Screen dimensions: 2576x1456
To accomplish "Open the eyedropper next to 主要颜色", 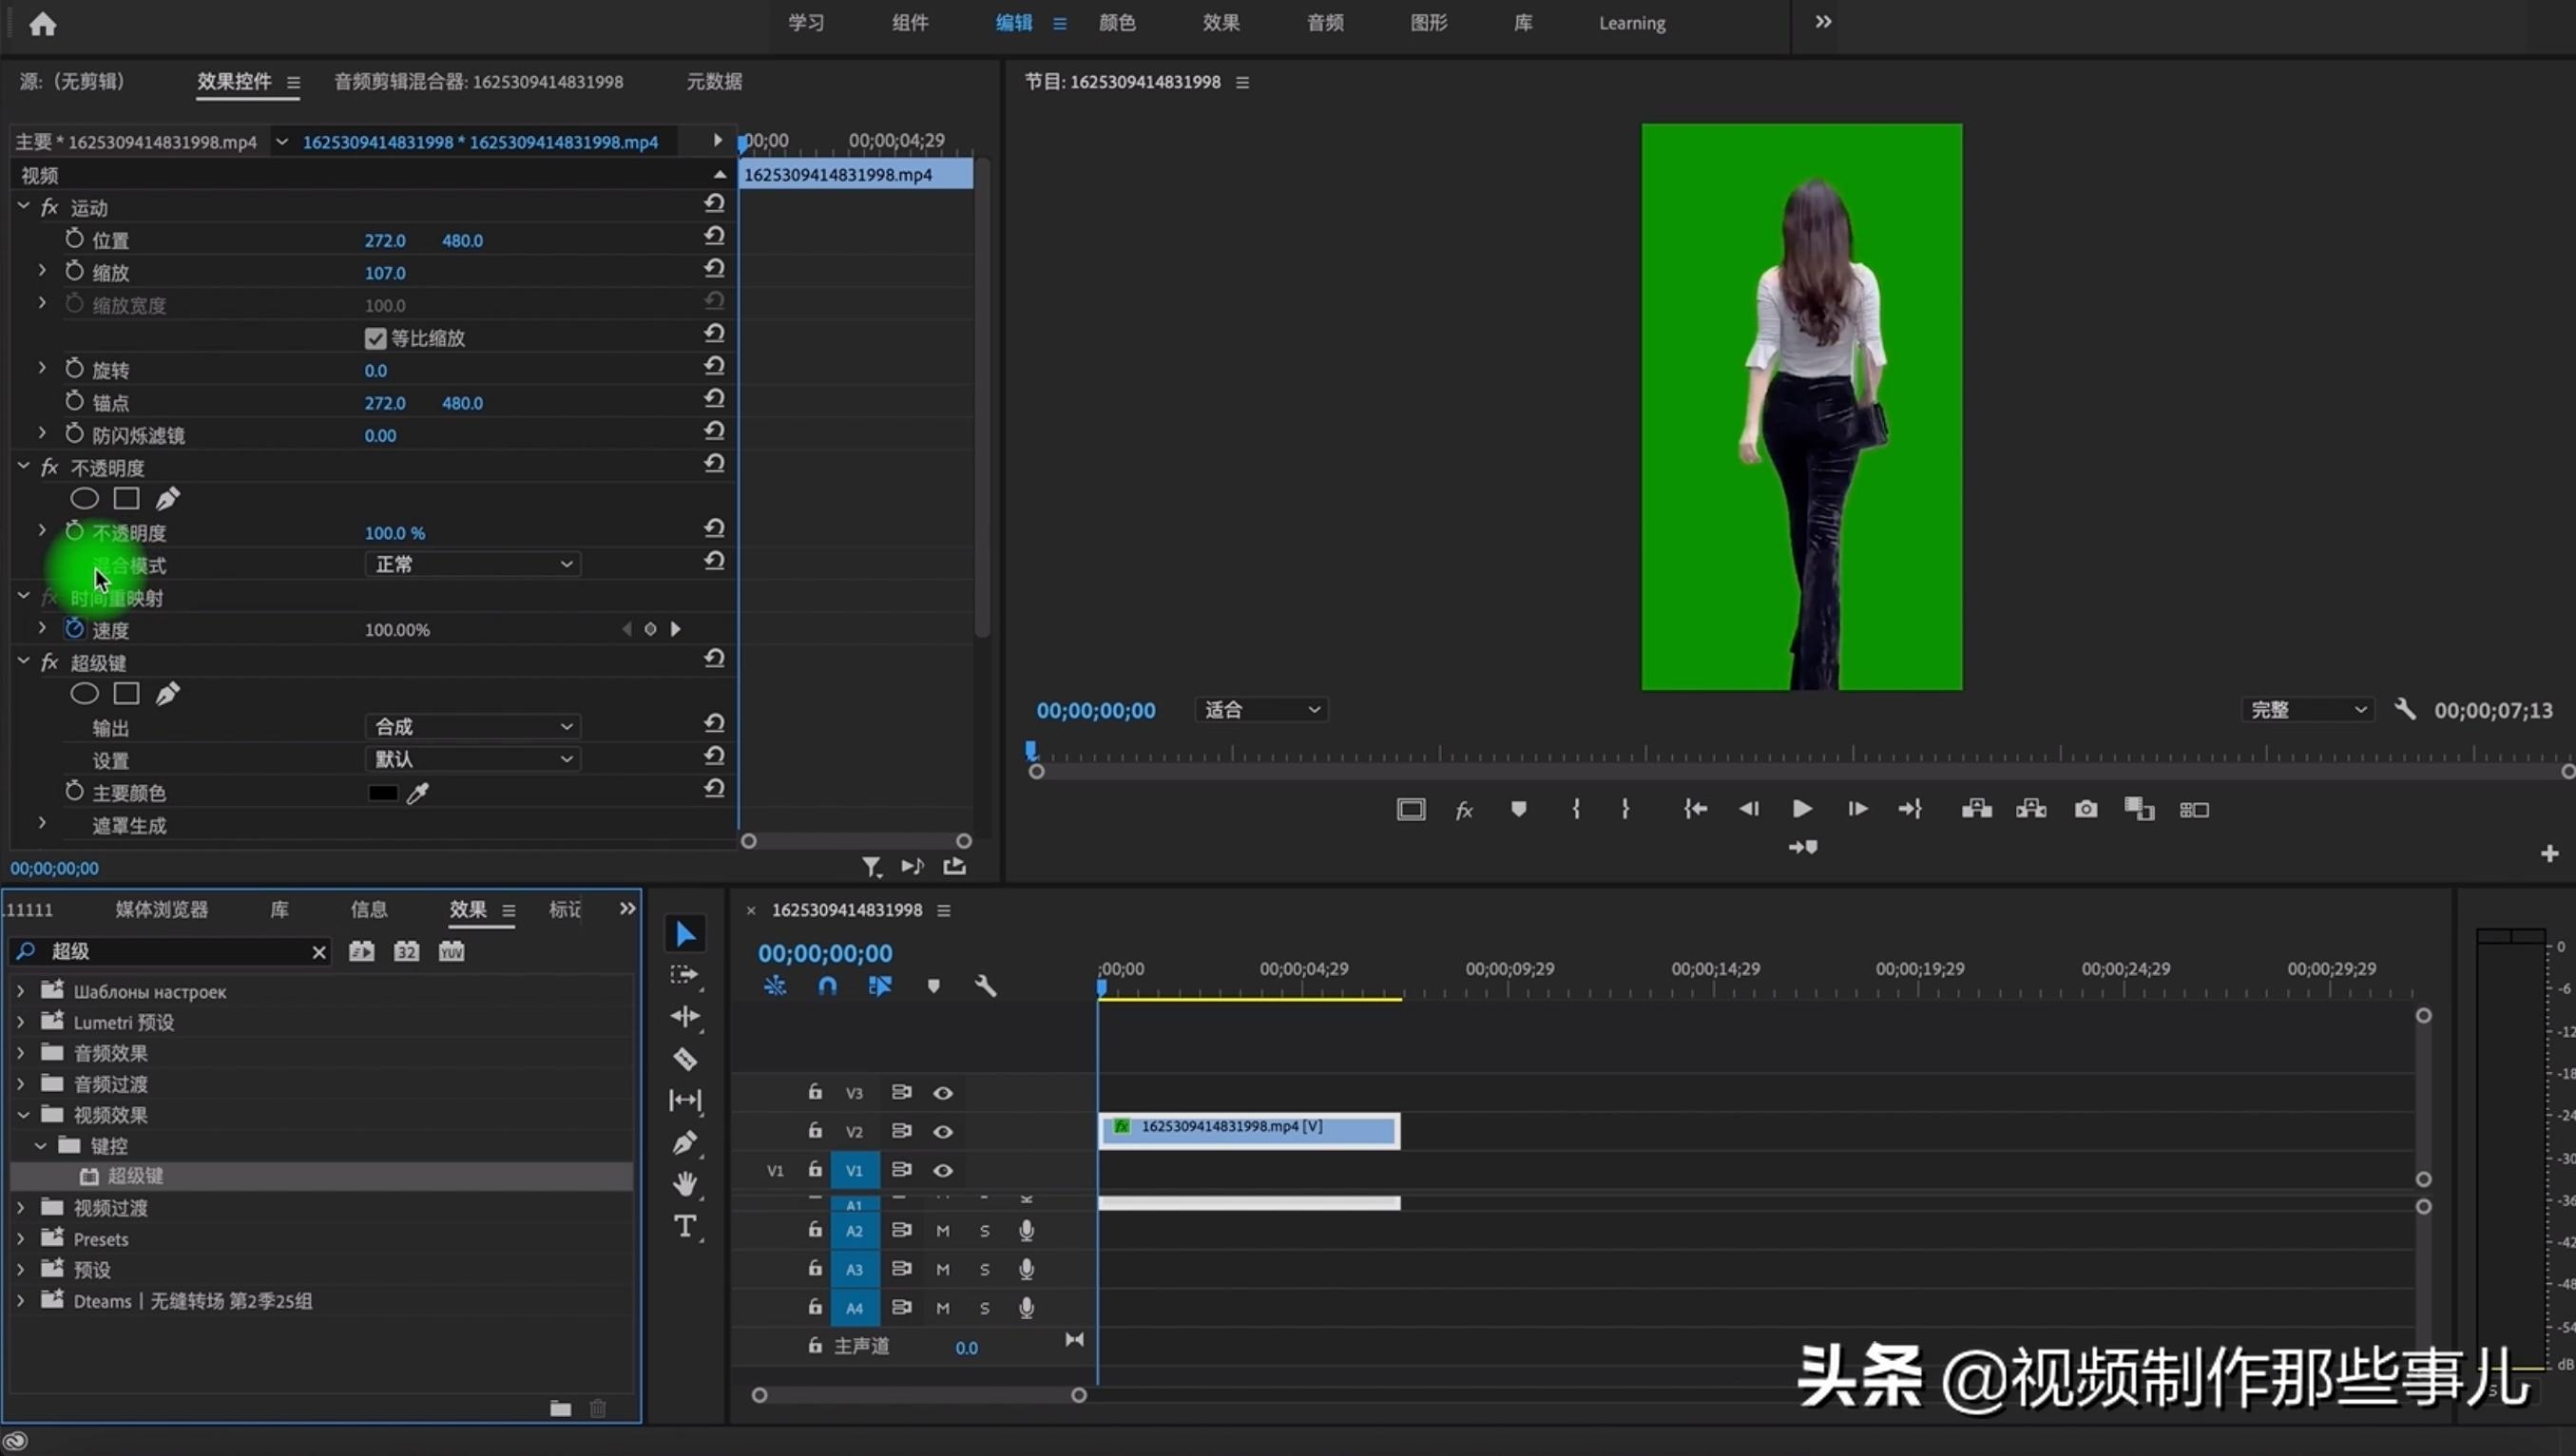I will pos(418,792).
